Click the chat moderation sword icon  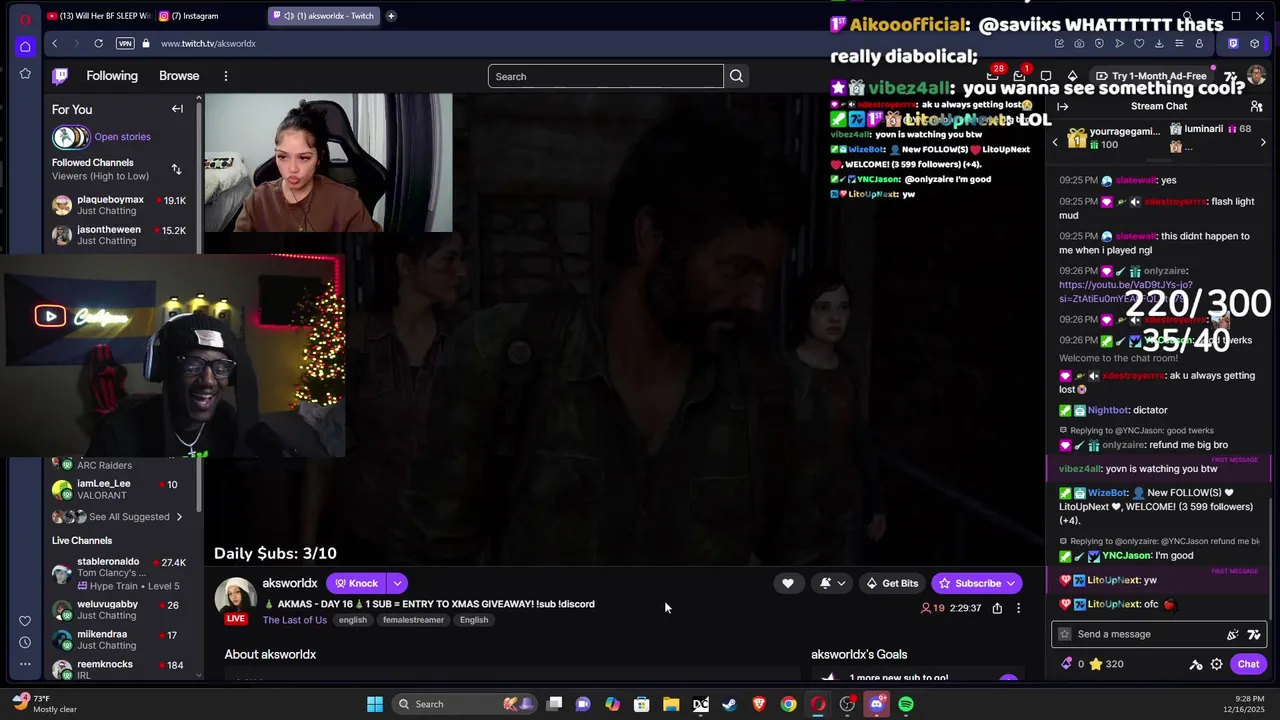coord(1195,664)
